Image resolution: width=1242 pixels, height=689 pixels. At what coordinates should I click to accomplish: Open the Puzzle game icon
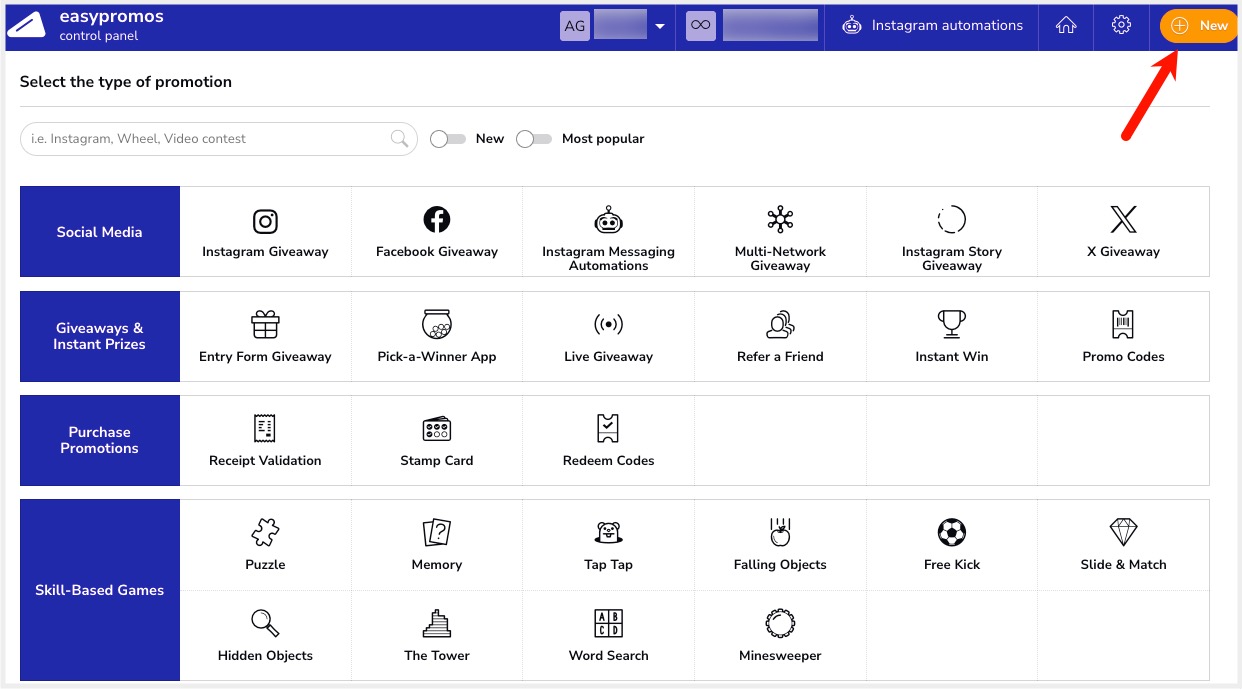click(265, 532)
